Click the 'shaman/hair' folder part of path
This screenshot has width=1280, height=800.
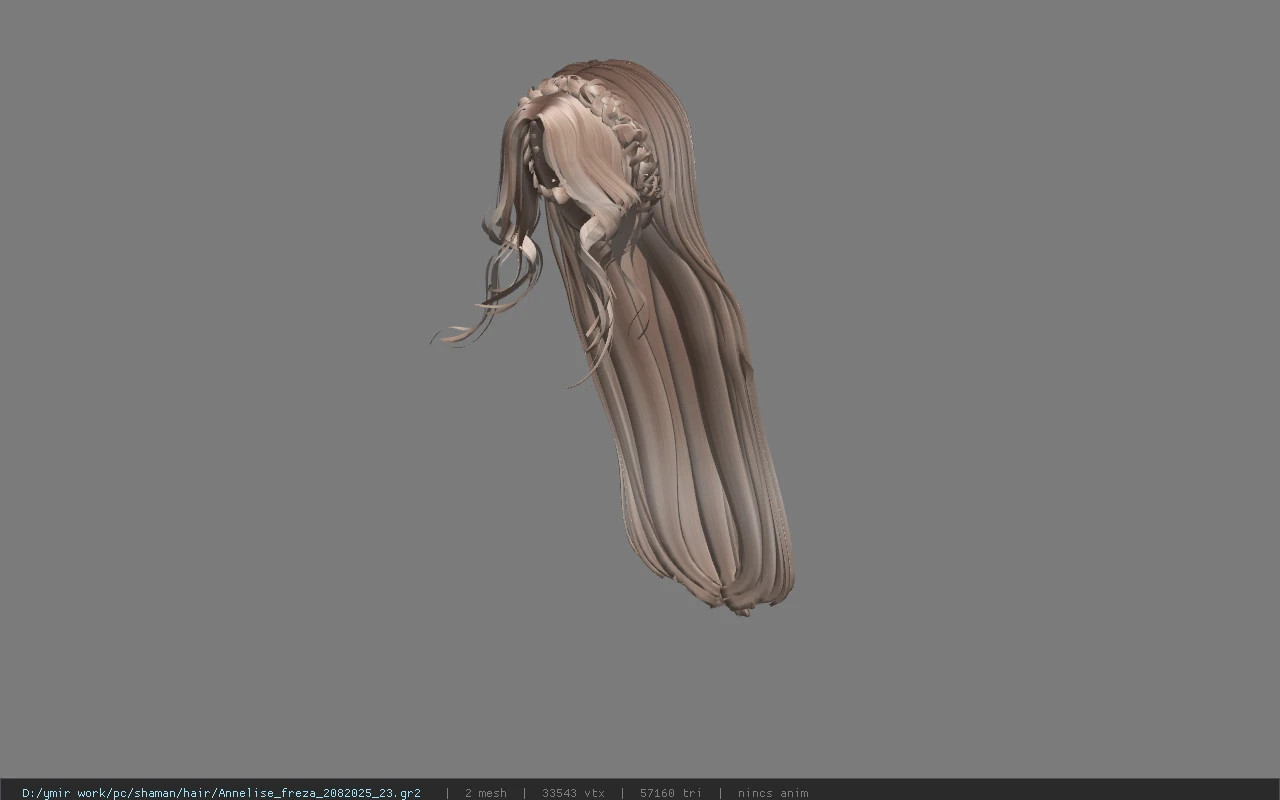pos(174,793)
